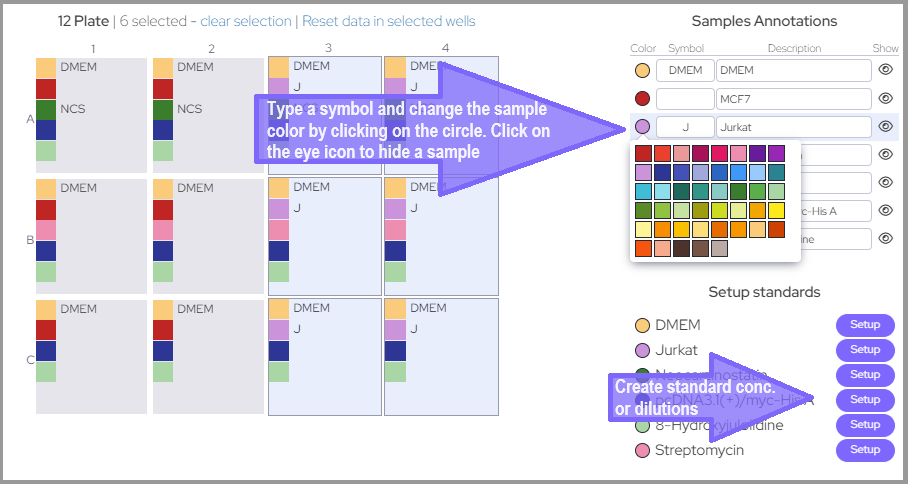The image size is (909, 484).
Task: Hide the DMEM sample with eye icon
Action: tap(885, 70)
